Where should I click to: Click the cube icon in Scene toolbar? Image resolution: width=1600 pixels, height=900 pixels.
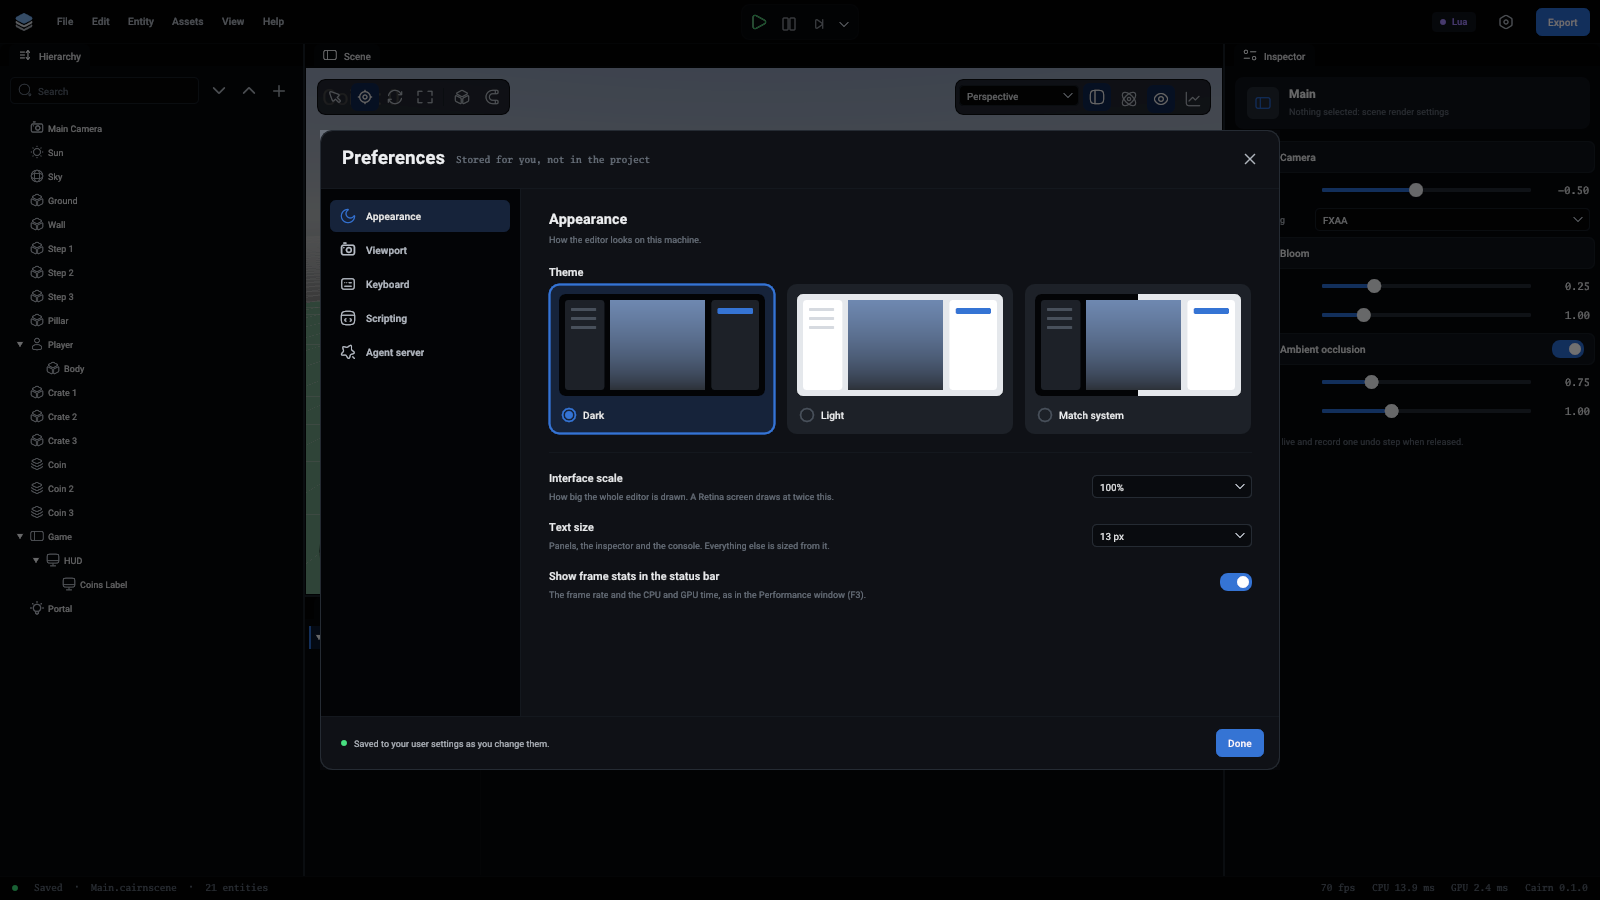462,97
